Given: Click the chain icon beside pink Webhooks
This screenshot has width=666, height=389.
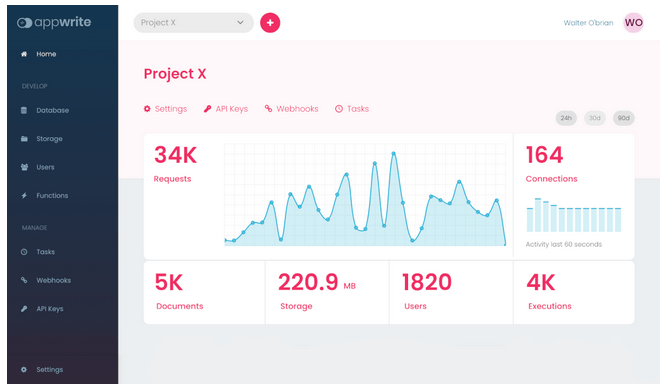Looking at the screenshot, I should click(x=268, y=109).
